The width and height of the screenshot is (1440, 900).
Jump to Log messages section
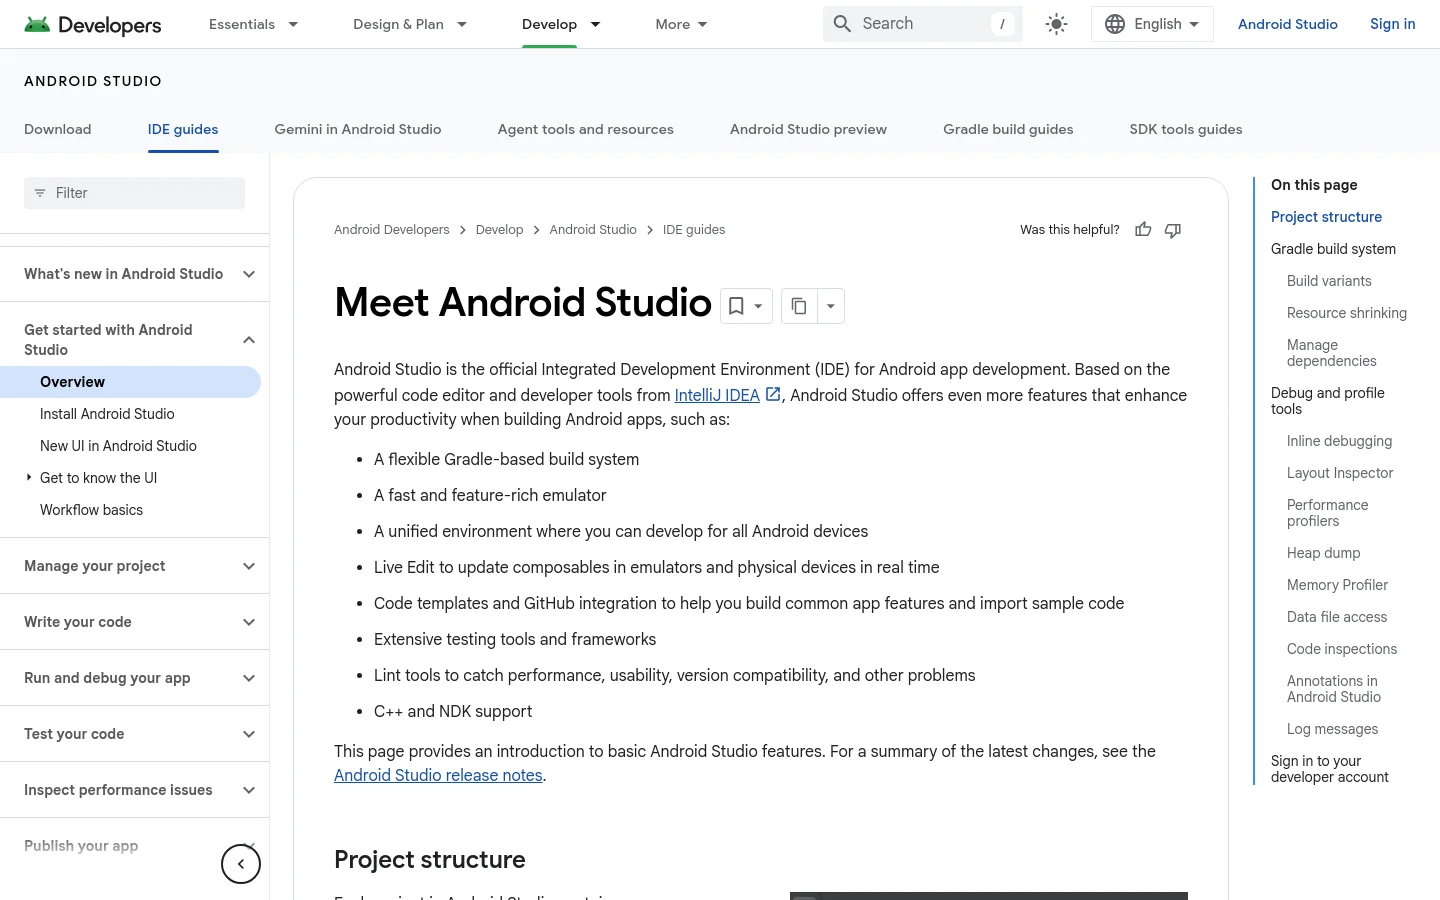click(1332, 729)
